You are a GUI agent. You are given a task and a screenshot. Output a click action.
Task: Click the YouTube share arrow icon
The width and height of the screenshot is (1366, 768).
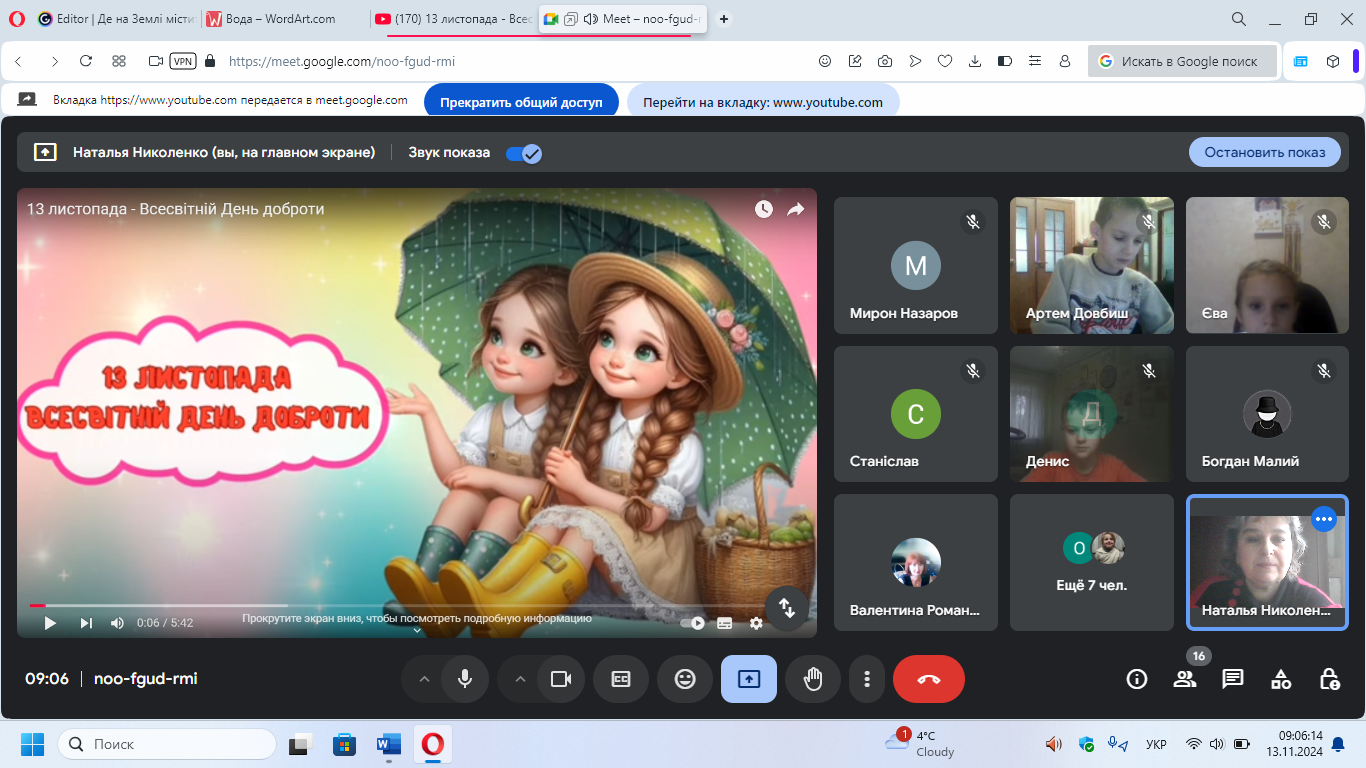(796, 209)
